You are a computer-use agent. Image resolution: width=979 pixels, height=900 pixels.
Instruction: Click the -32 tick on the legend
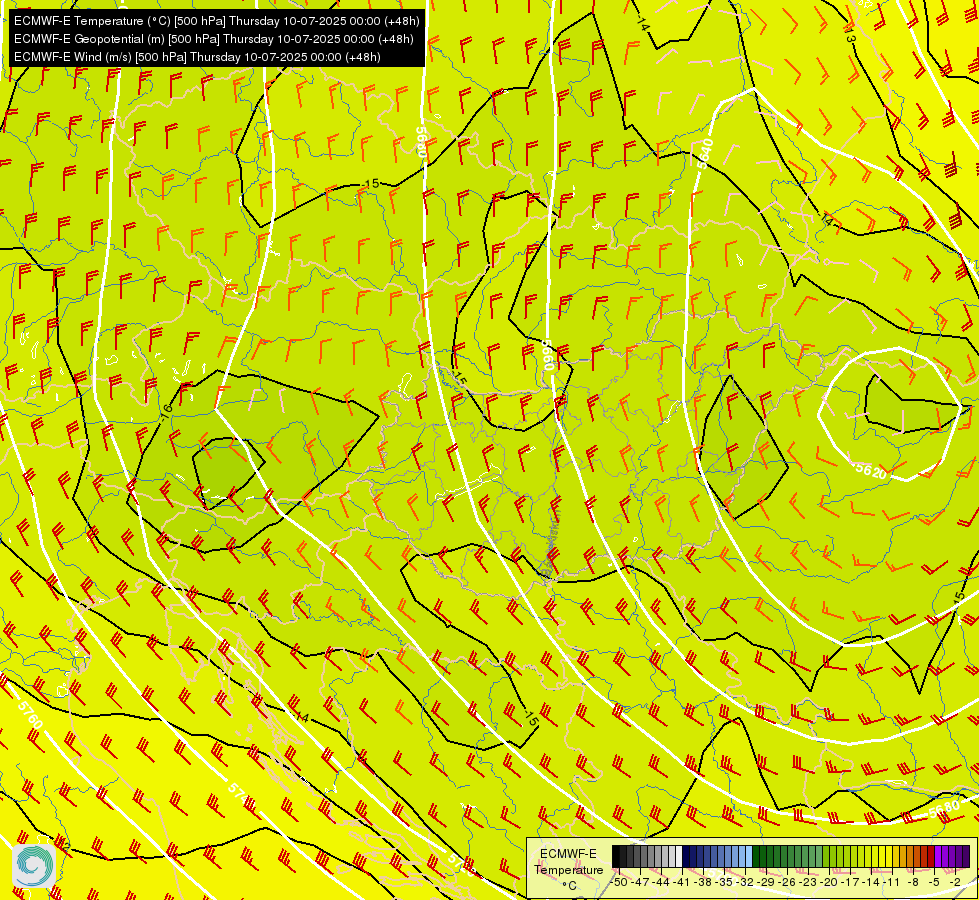[744, 882]
